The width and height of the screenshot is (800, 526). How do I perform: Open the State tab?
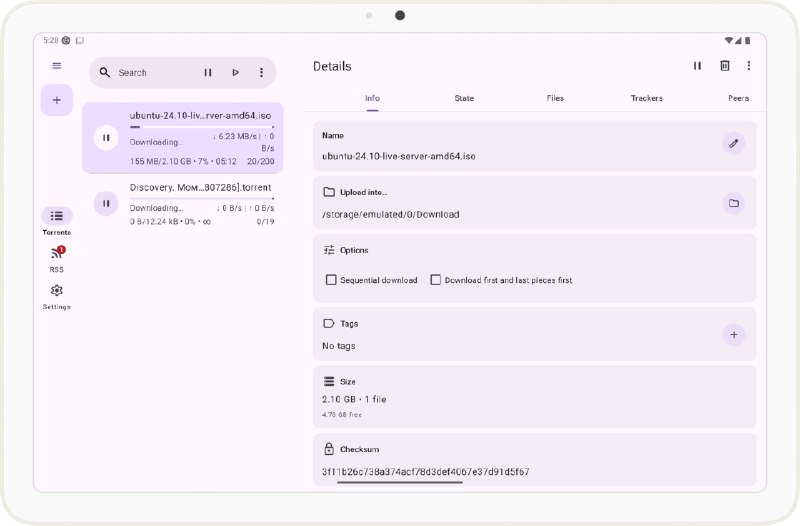tap(464, 98)
